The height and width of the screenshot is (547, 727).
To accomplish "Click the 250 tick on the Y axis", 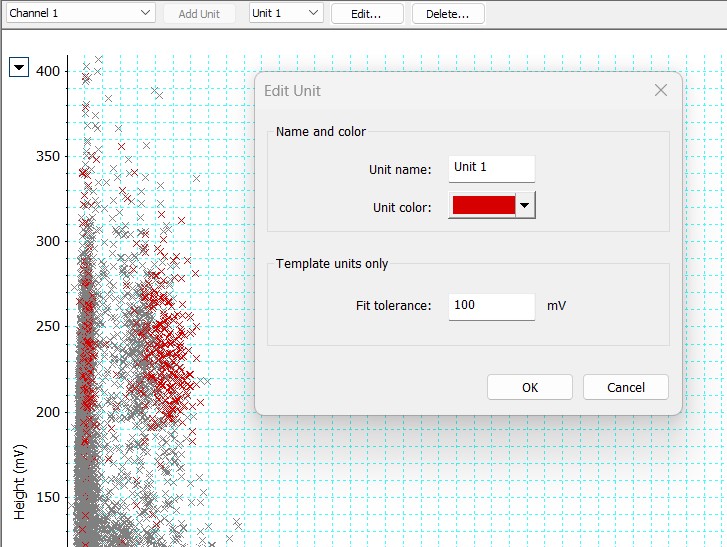I will [x=45, y=326].
